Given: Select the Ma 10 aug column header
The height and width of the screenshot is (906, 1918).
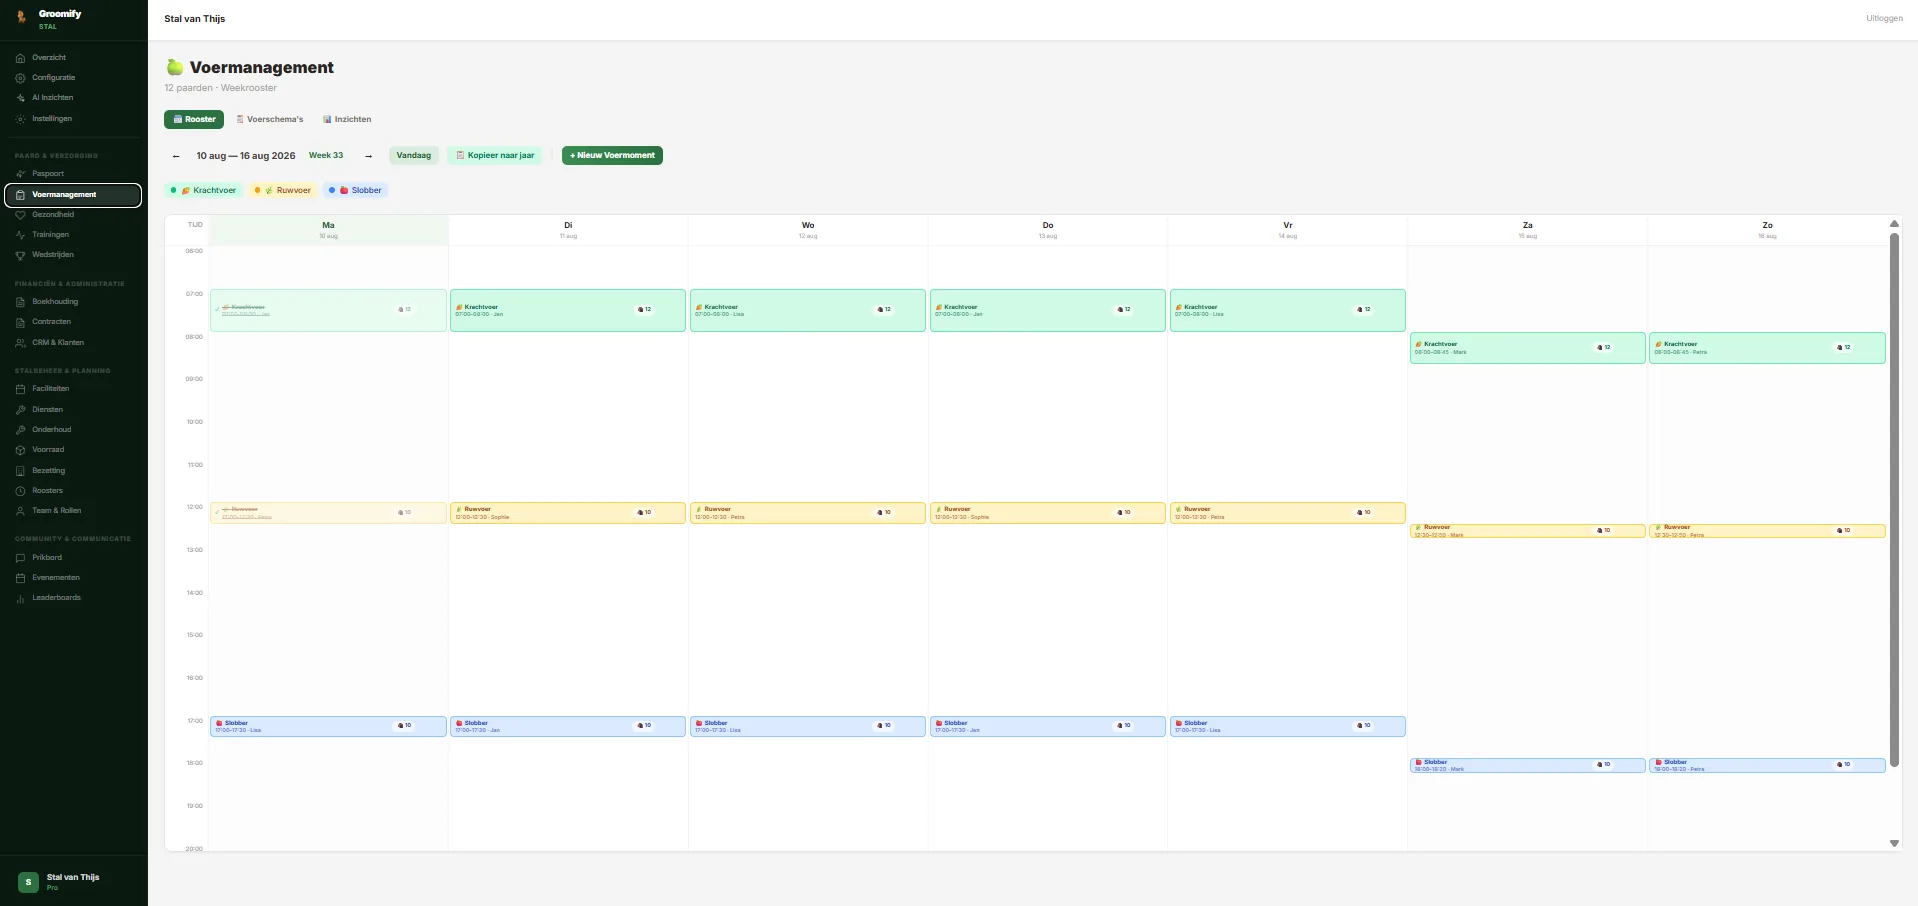Looking at the screenshot, I should (329, 230).
